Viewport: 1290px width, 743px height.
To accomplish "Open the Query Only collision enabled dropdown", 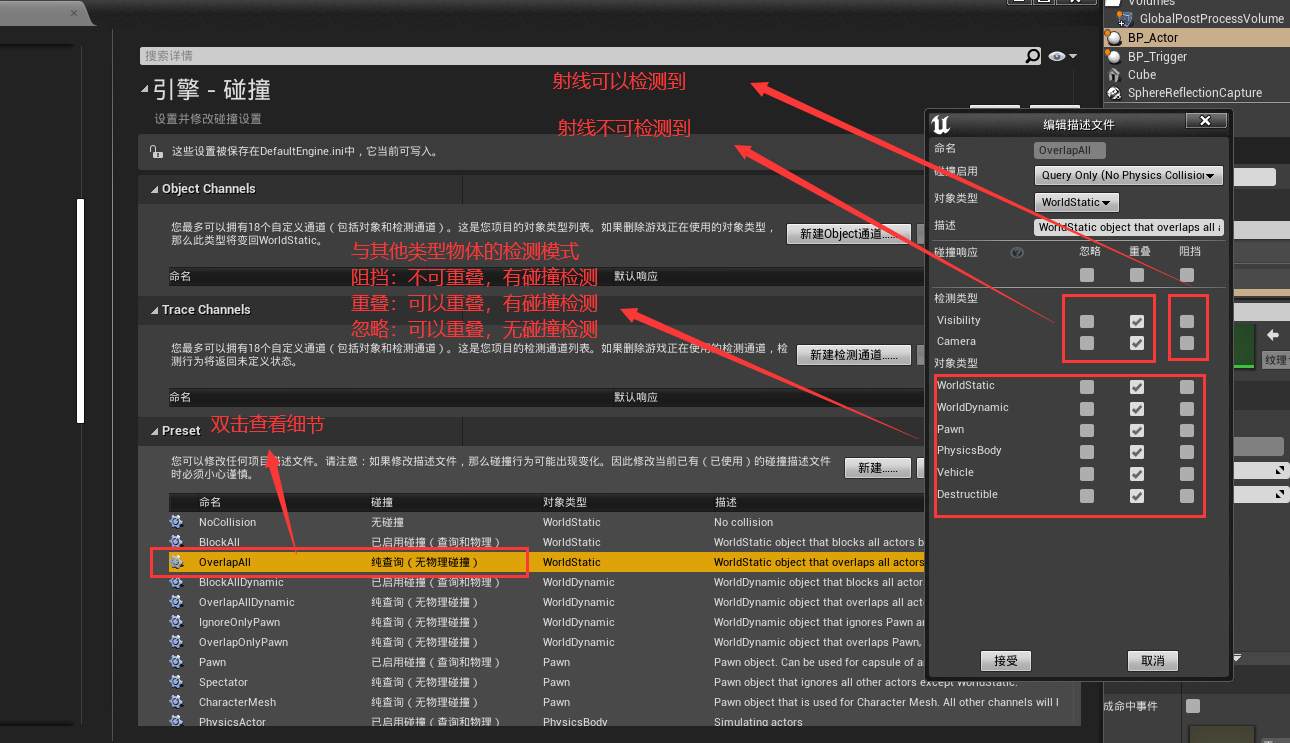I will 1128,176.
